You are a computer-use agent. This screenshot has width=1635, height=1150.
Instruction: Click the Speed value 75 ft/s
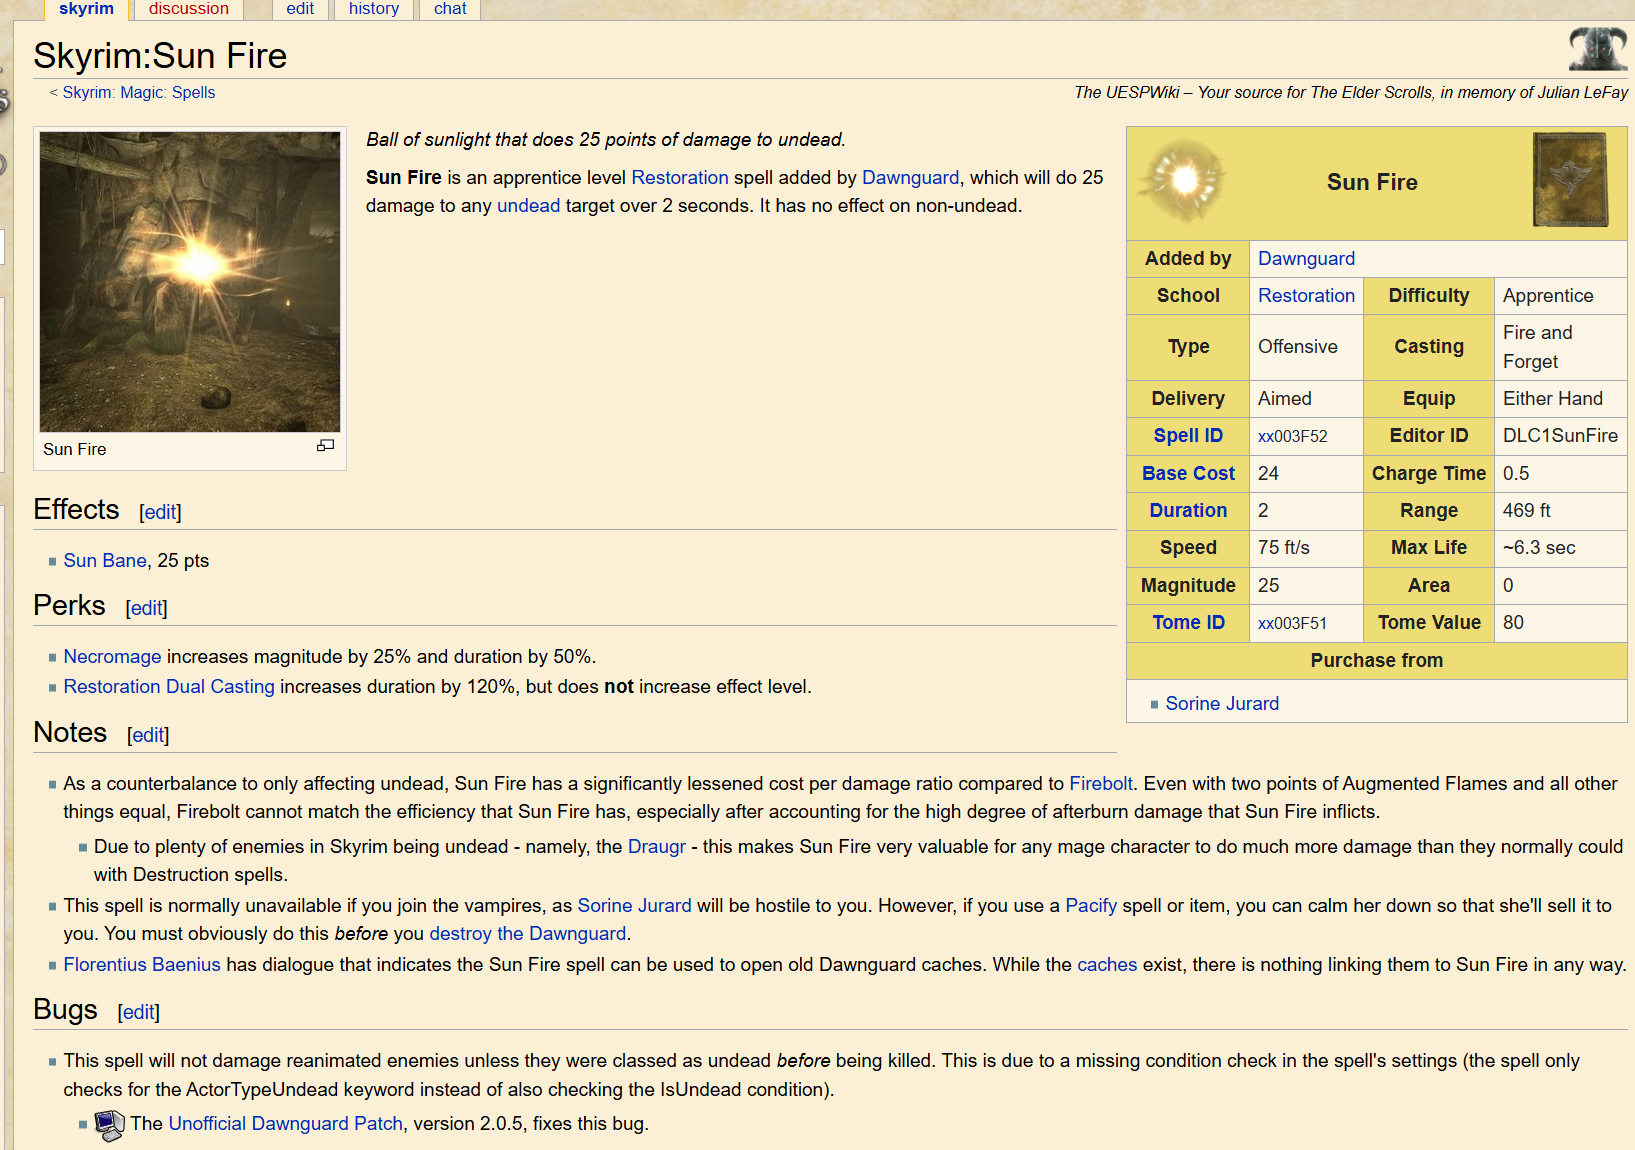click(x=1284, y=548)
